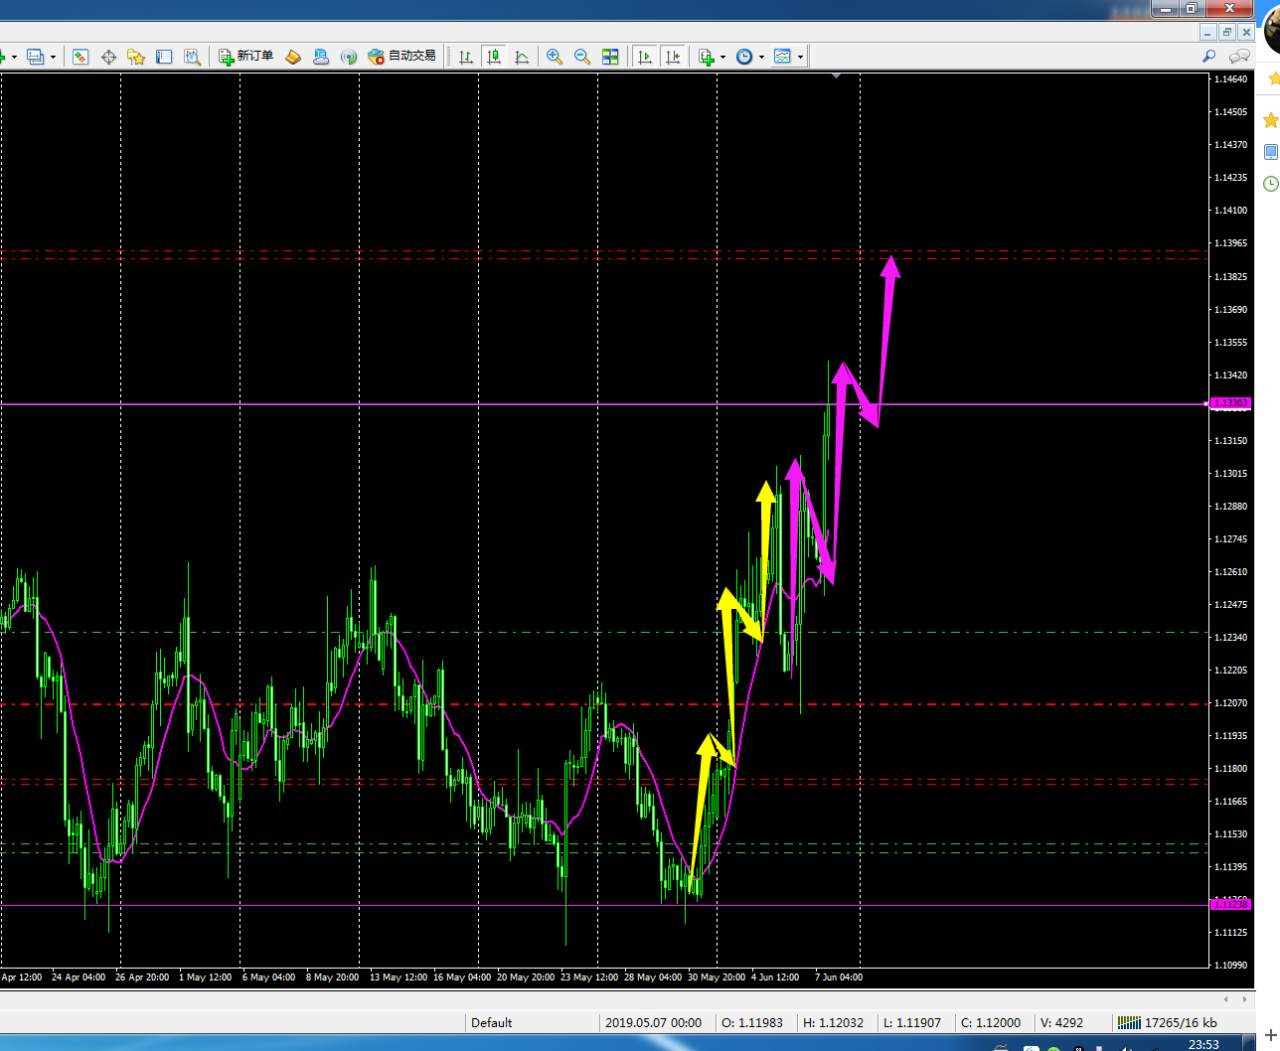1280x1051 pixels.
Task: Switch chart to candlestick style
Action: click(494, 57)
